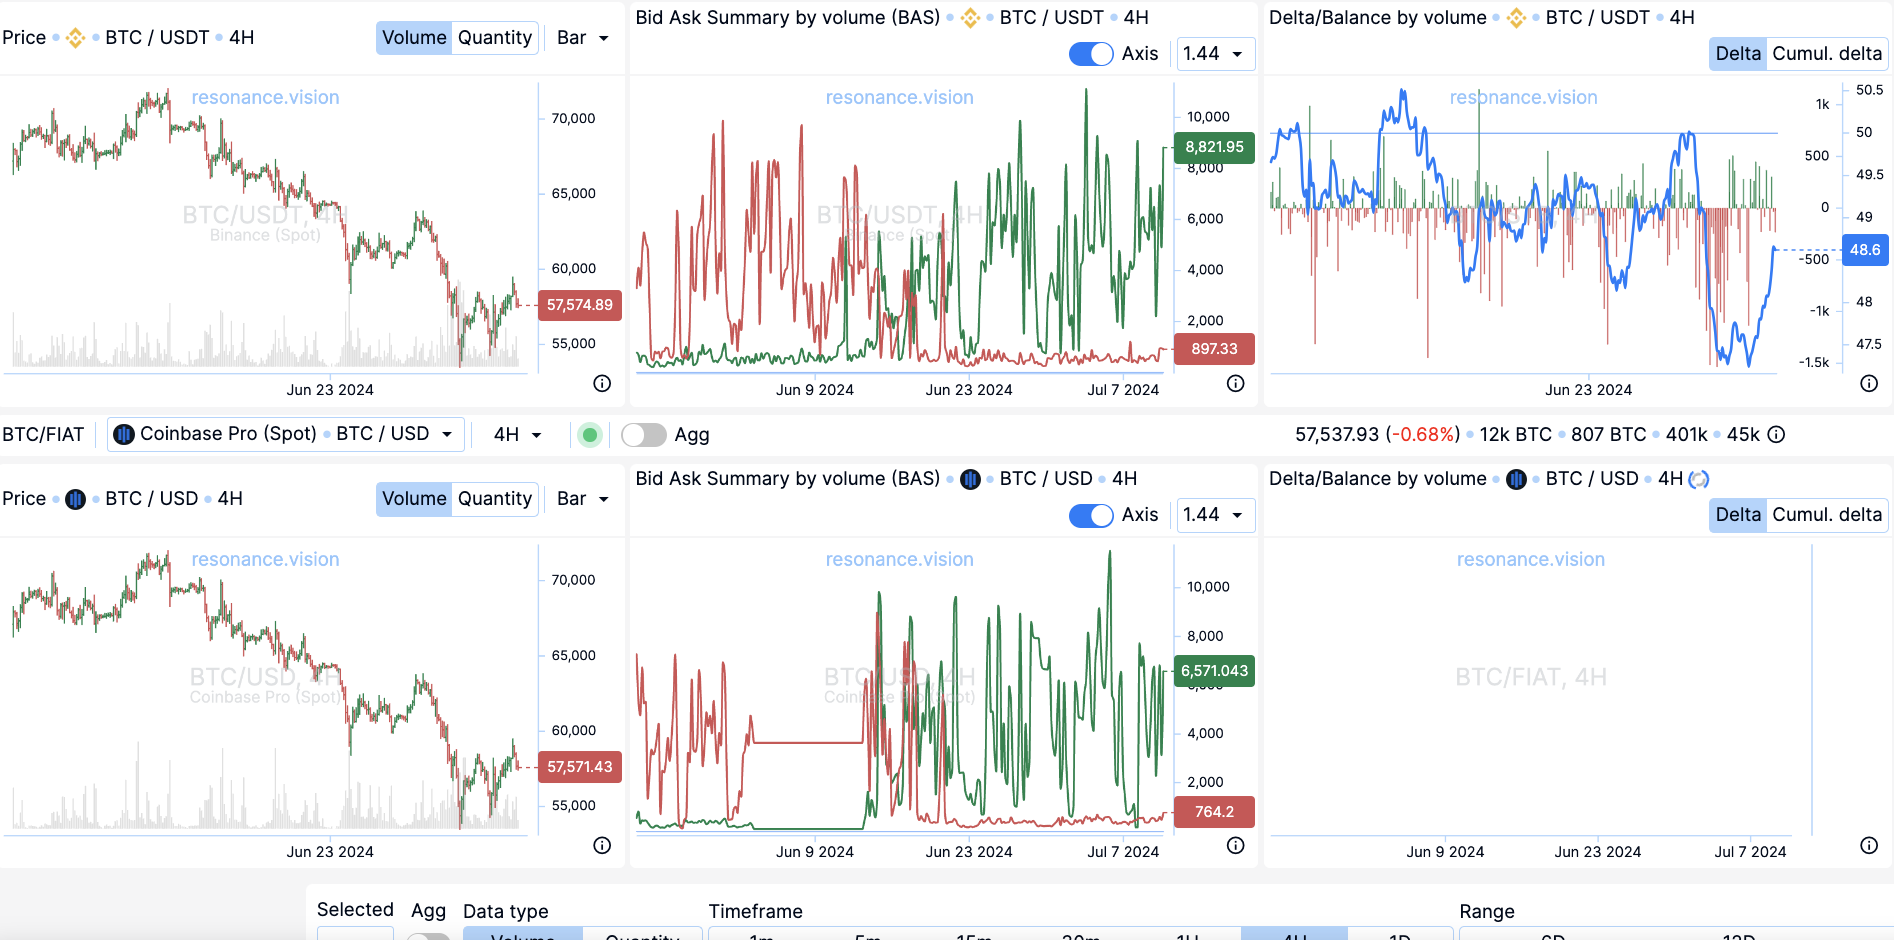Toggle Axis switch on BTC/USDT BAS chart
Image resolution: width=1894 pixels, height=940 pixels.
(x=1091, y=54)
